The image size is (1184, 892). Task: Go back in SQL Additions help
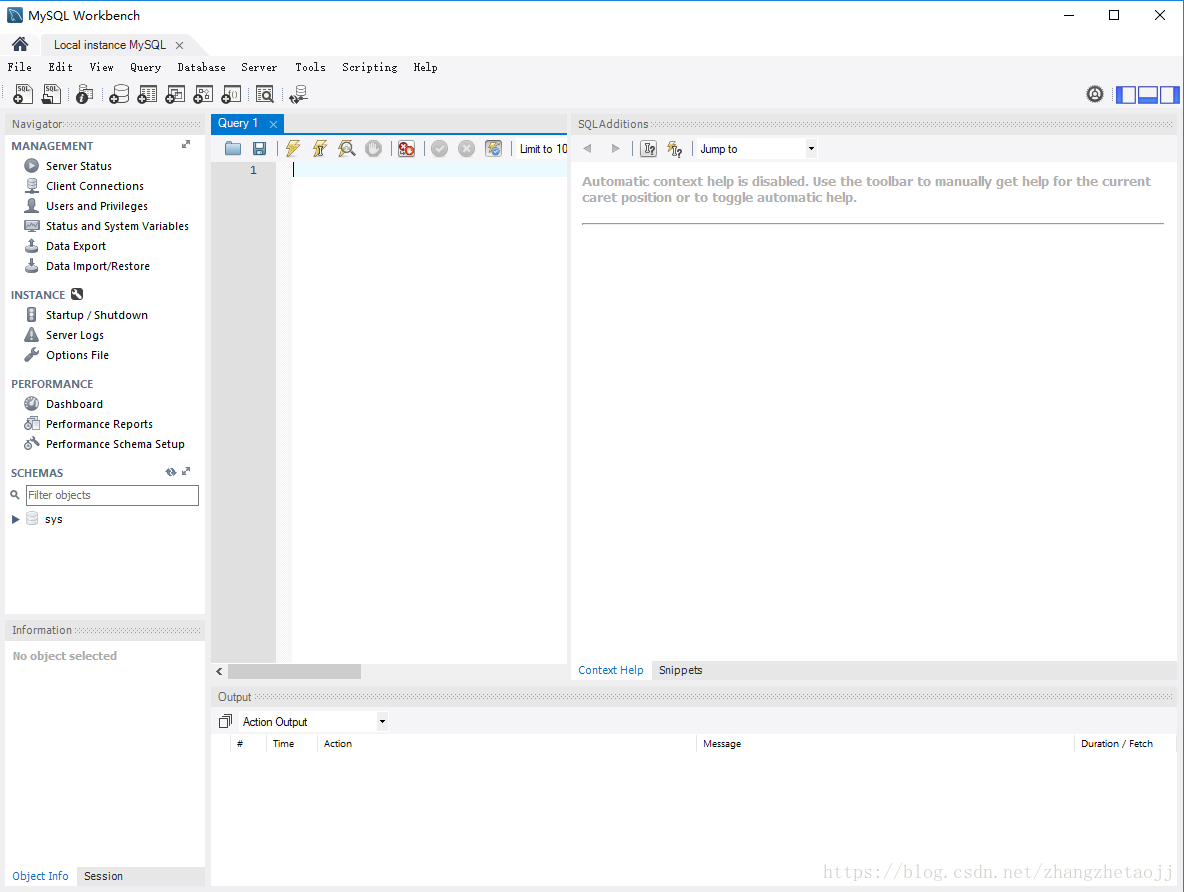pyautogui.click(x=587, y=149)
